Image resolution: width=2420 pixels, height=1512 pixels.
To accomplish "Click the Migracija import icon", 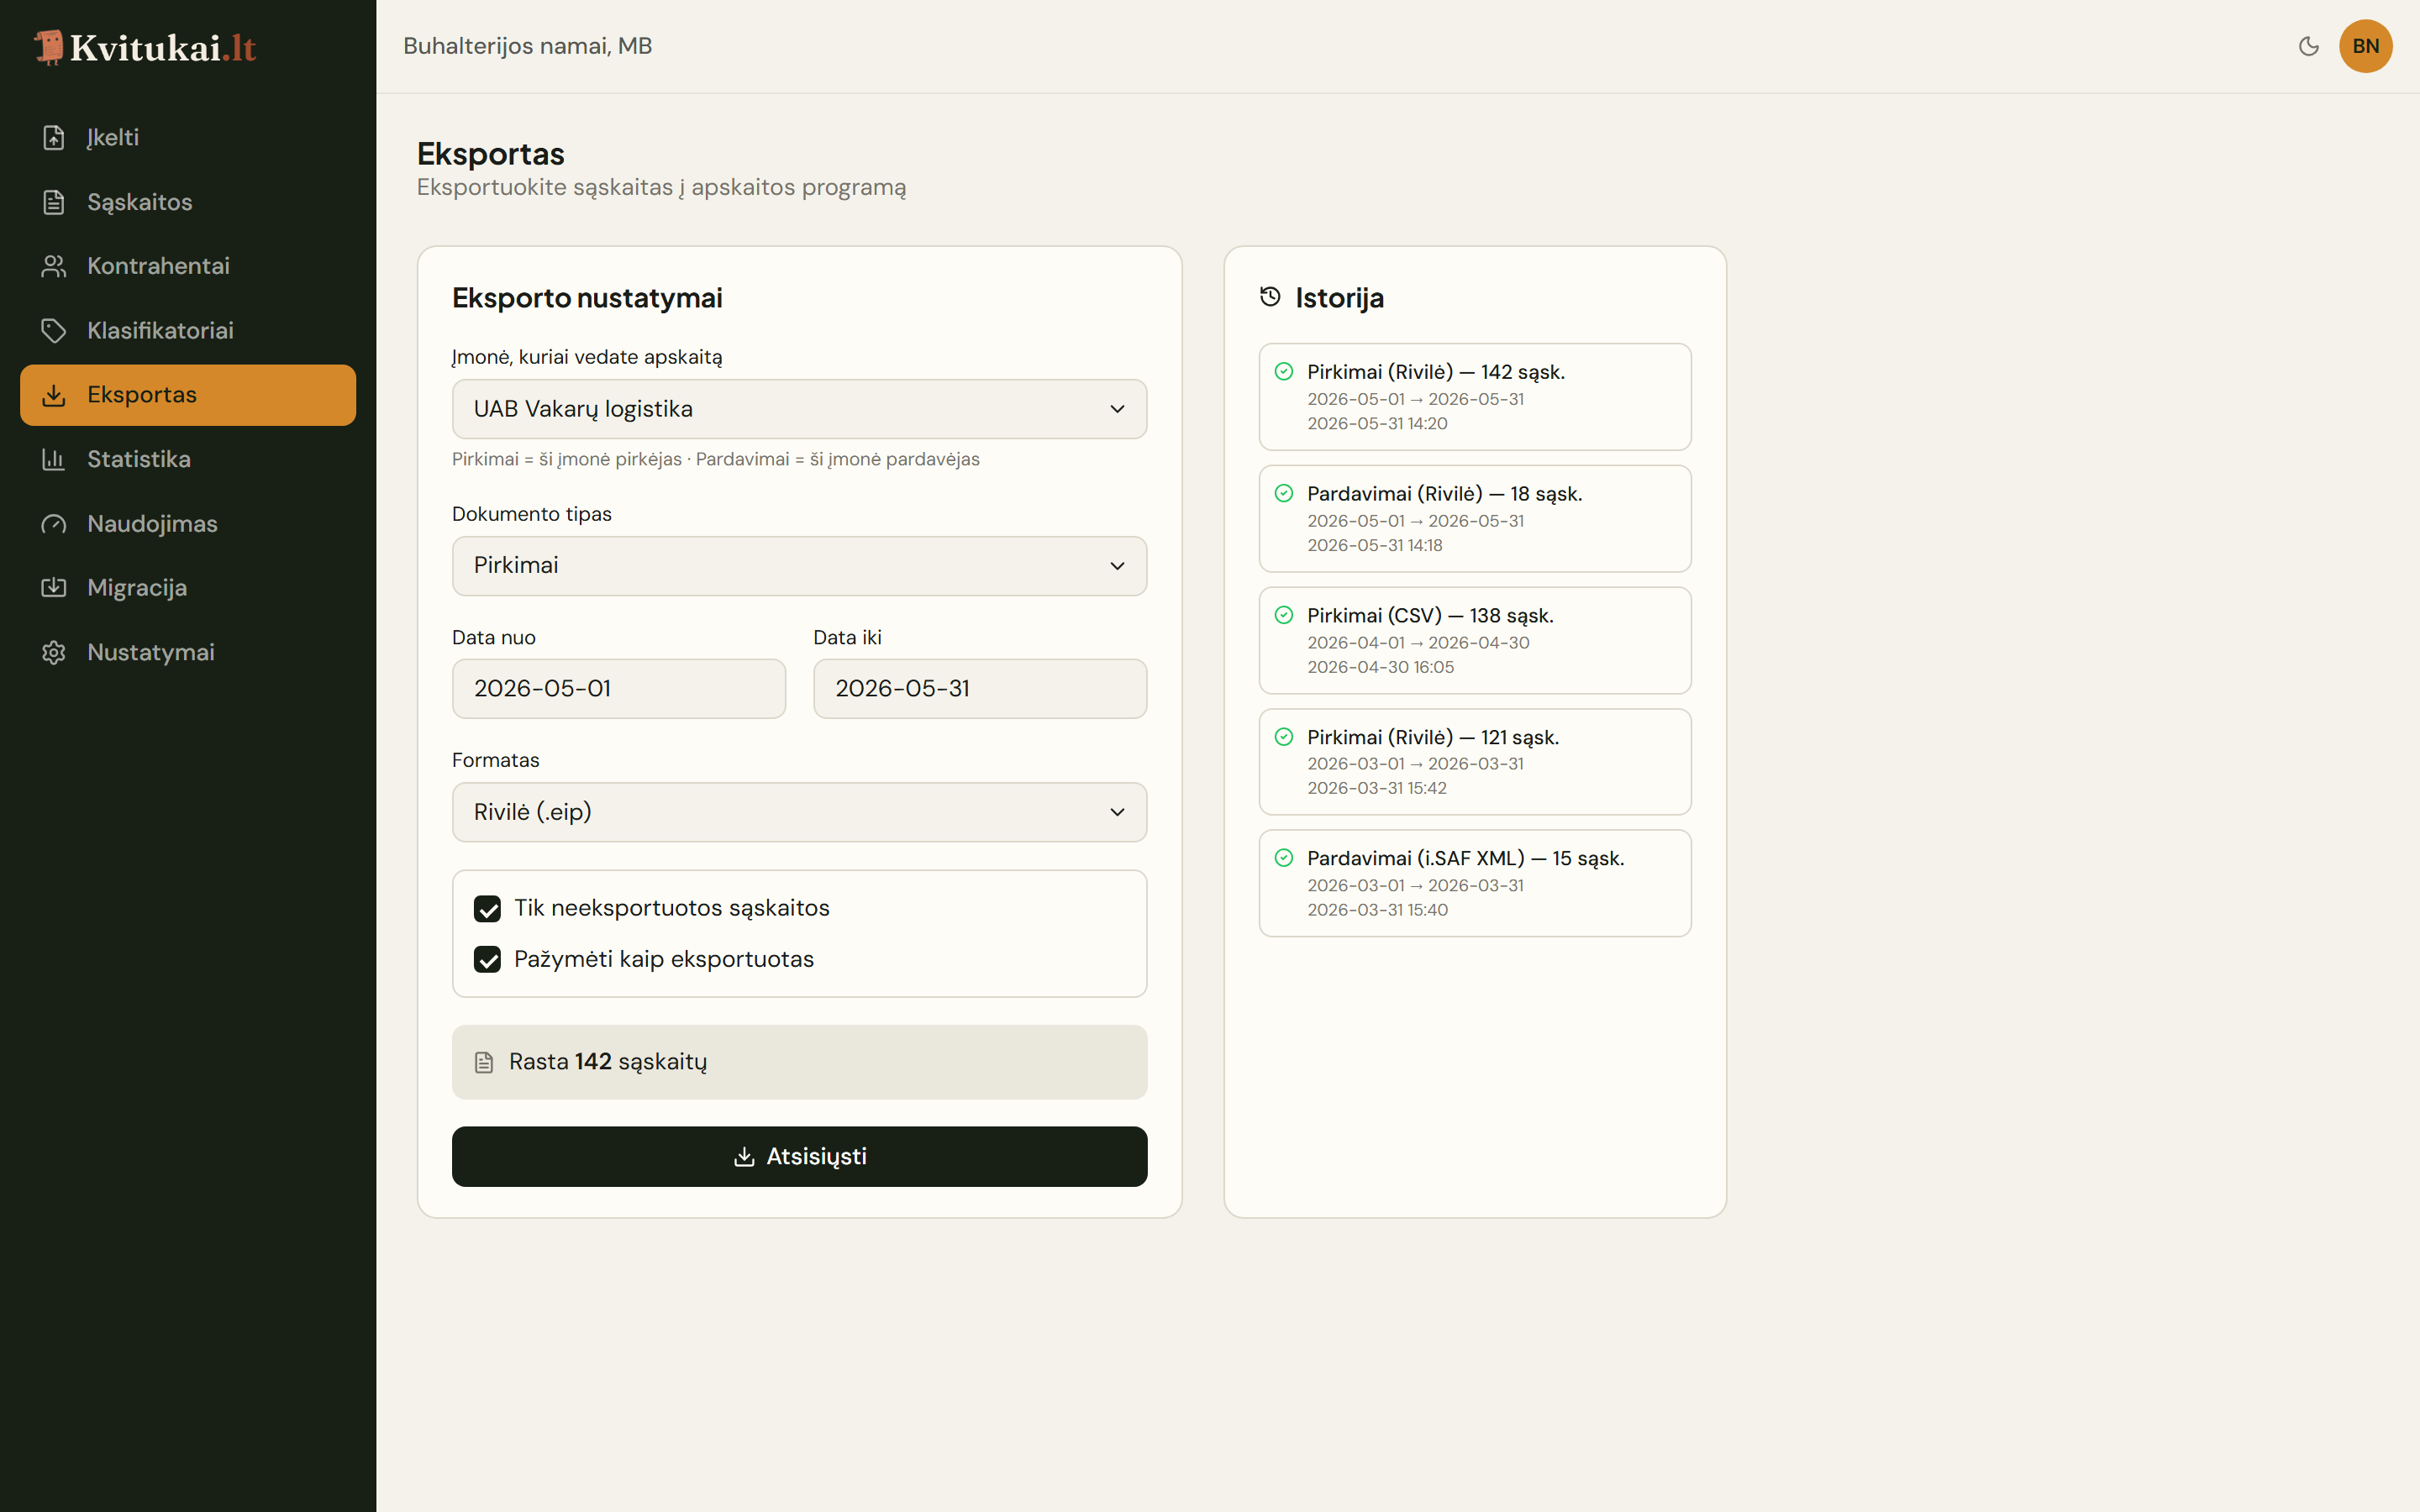I will click(54, 588).
